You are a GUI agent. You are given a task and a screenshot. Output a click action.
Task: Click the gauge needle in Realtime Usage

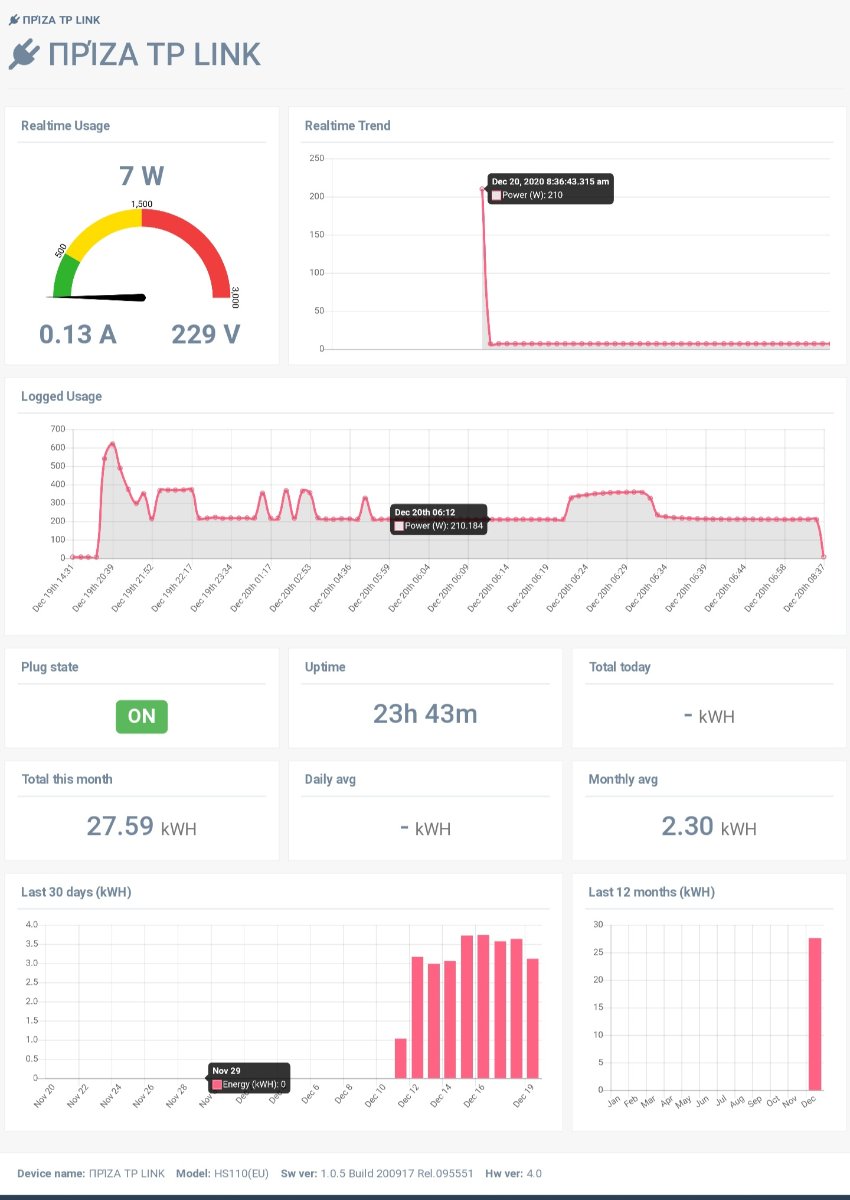coord(98,297)
